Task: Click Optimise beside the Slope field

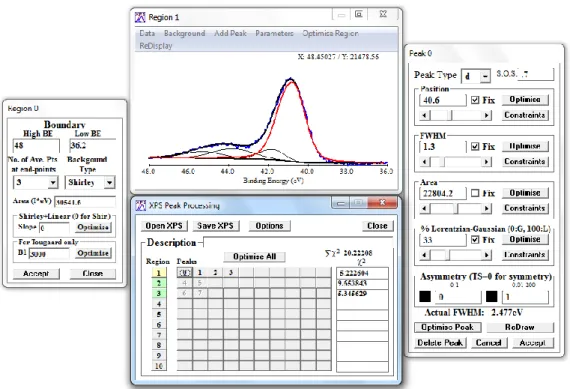Action: pos(93,227)
